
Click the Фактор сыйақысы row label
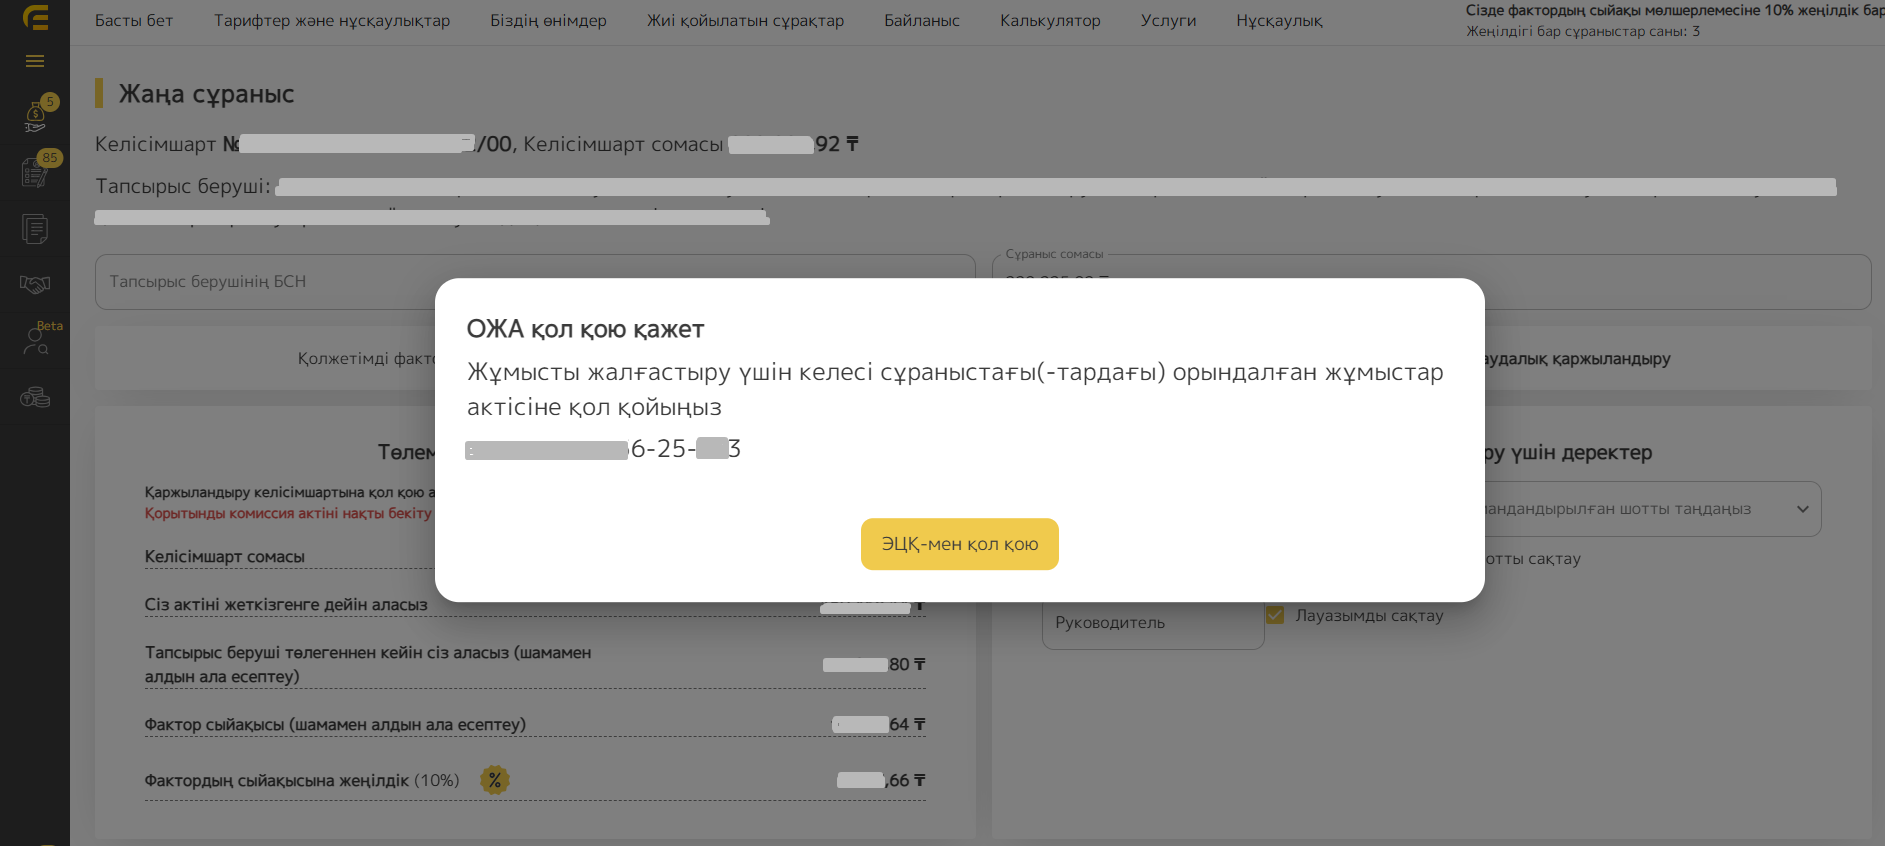click(x=335, y=724)
